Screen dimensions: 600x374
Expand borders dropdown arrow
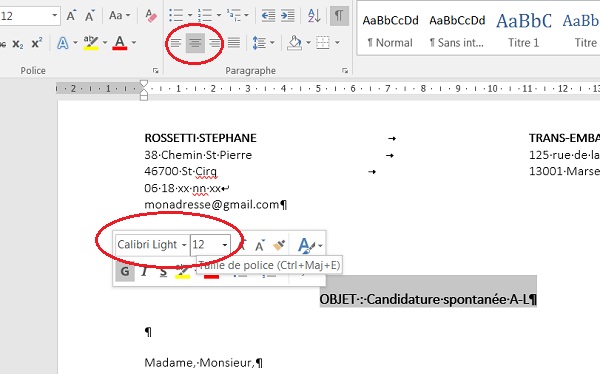(337, 43)
